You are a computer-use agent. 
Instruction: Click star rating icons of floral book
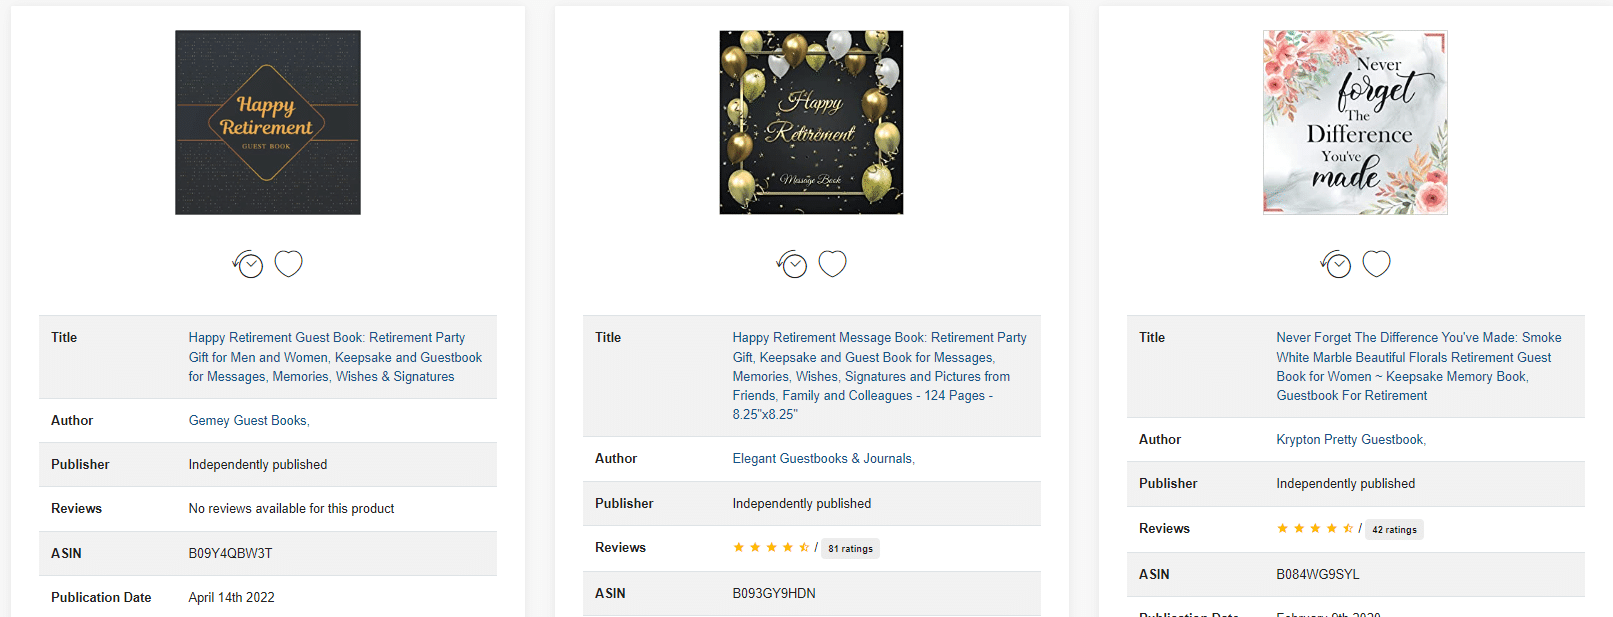pyautogui.click(x=1315, y=528)
